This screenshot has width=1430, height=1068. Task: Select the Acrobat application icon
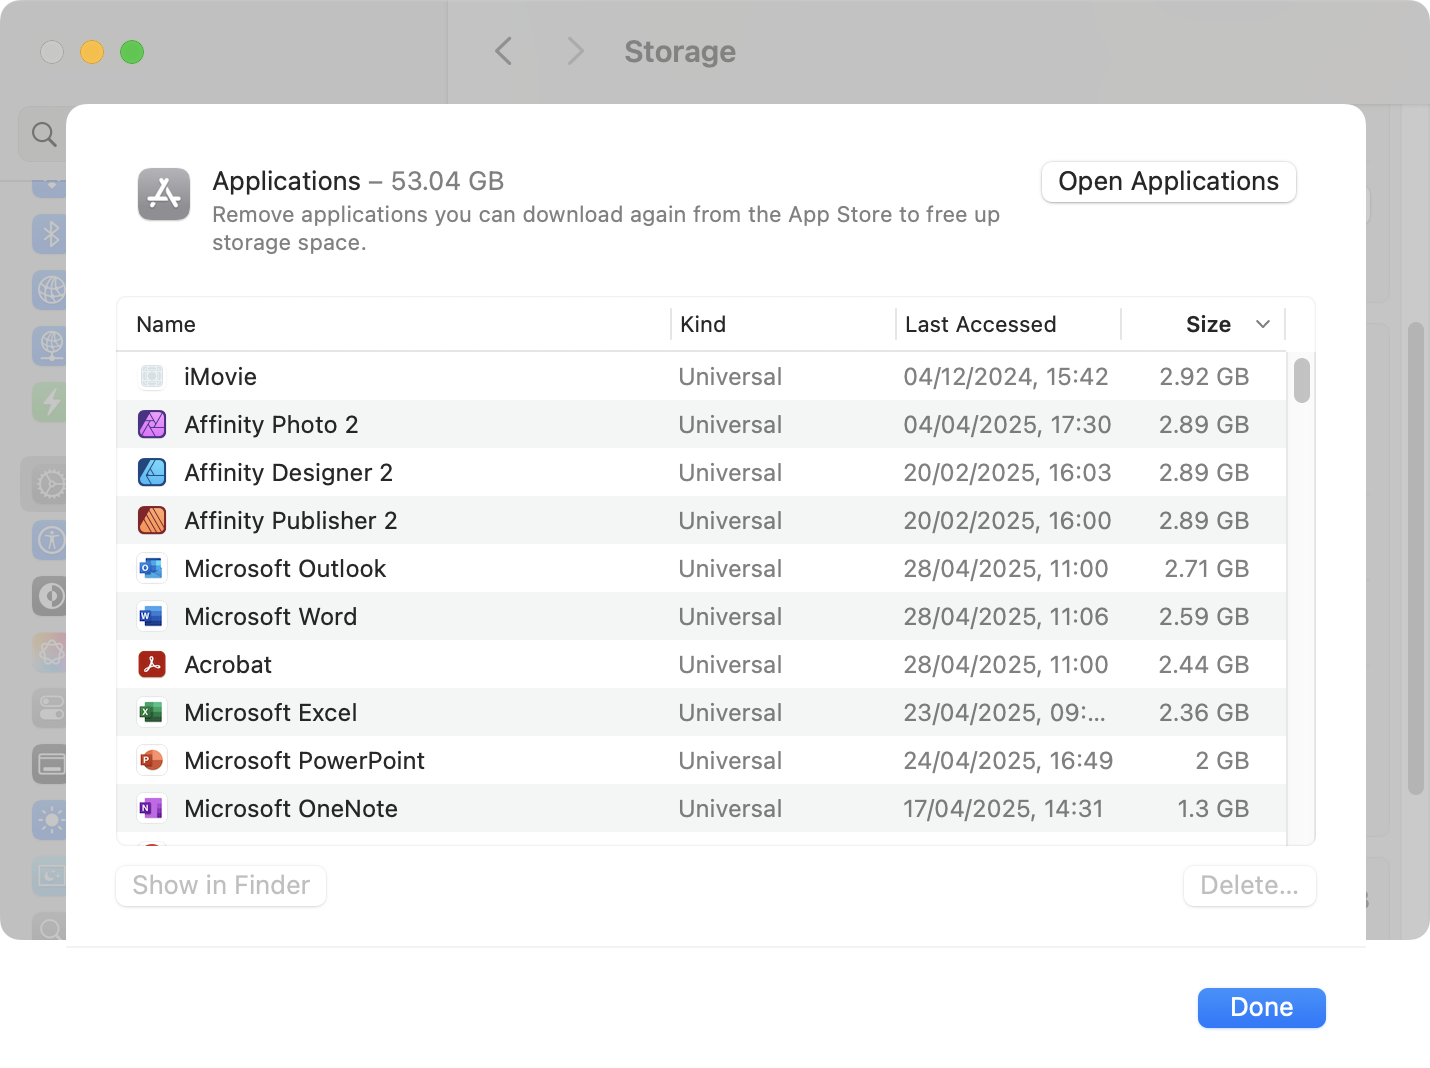[x=152, y=664]
